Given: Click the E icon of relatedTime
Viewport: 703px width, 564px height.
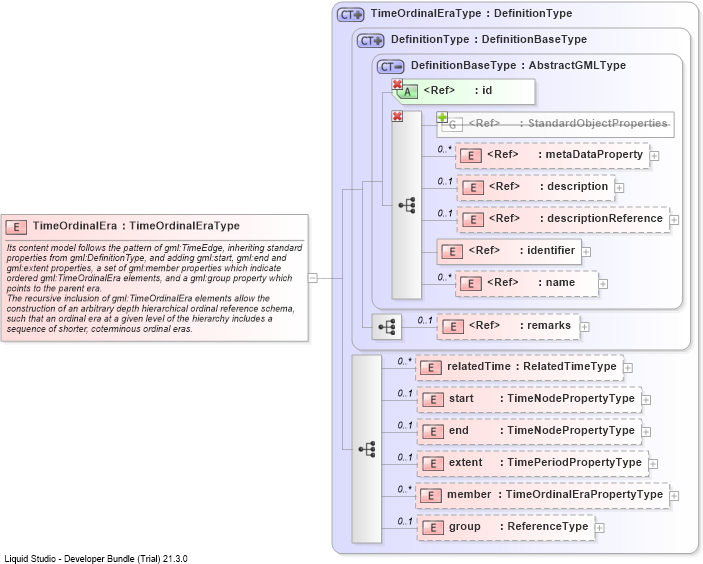Looking at the screenshot, I should tap(431, 368).
